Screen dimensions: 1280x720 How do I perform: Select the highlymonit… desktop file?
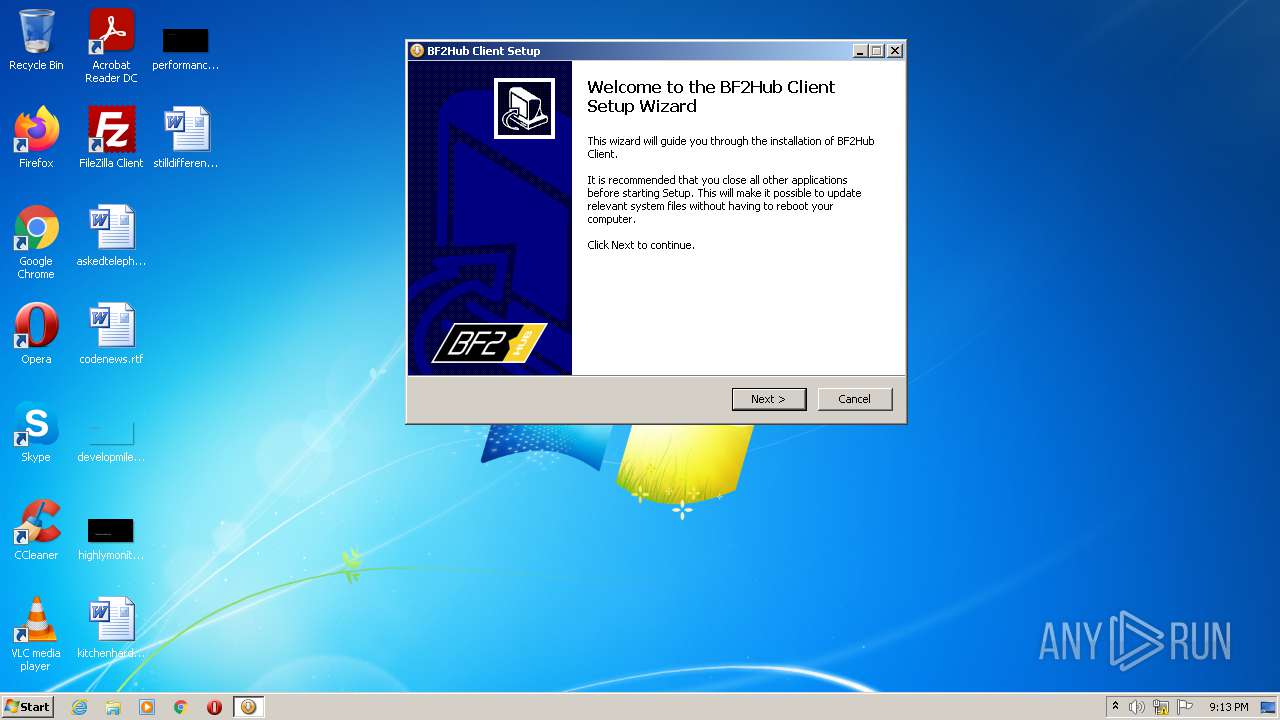pos(111,538)
